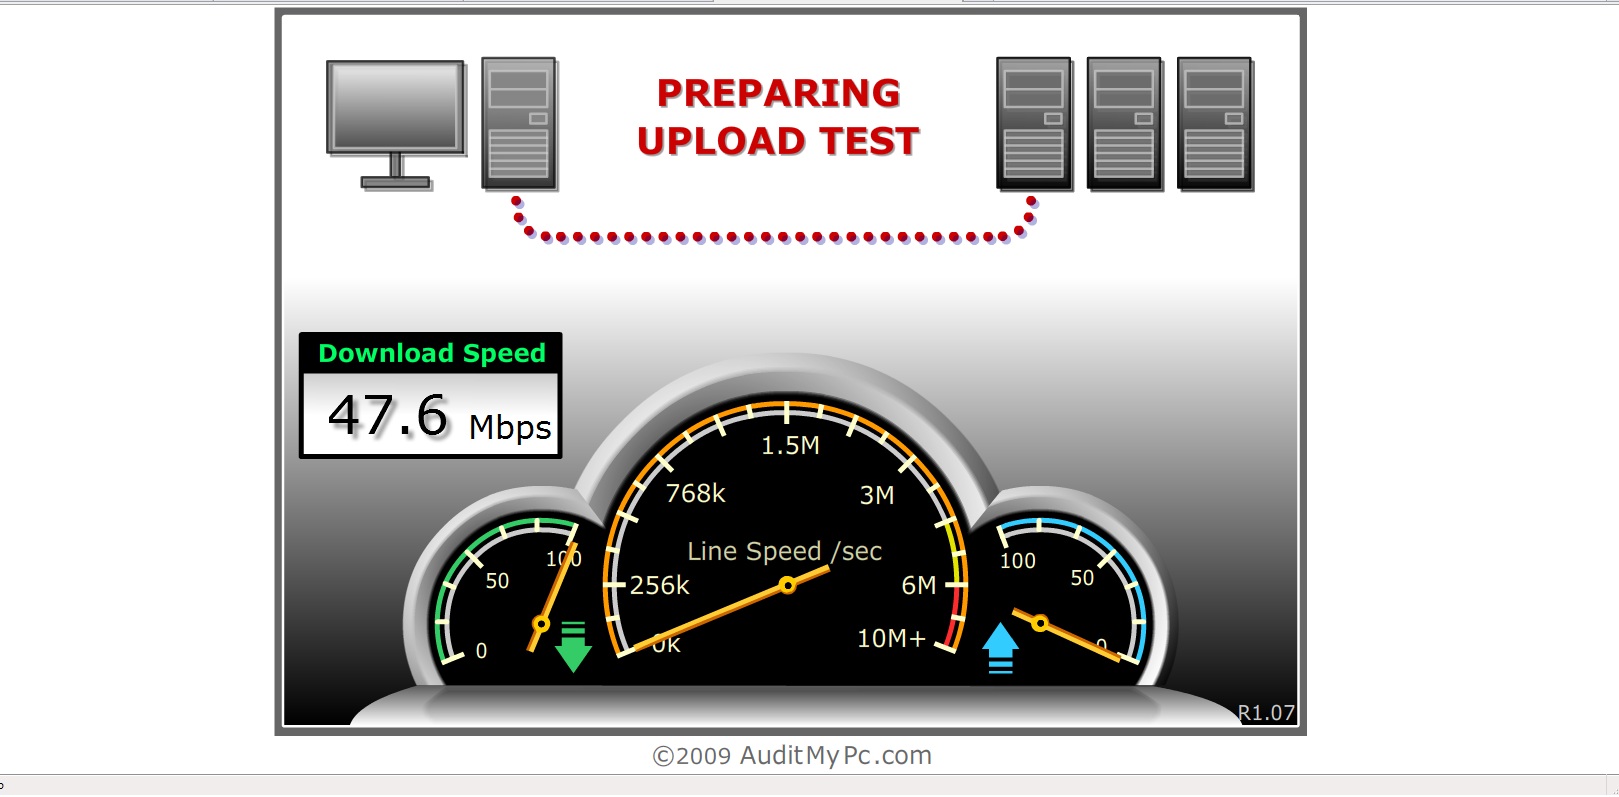Viewport: 1619px width, 797px height.
Task: Select the last remote server tower
Action: (x=1214, y=123)
